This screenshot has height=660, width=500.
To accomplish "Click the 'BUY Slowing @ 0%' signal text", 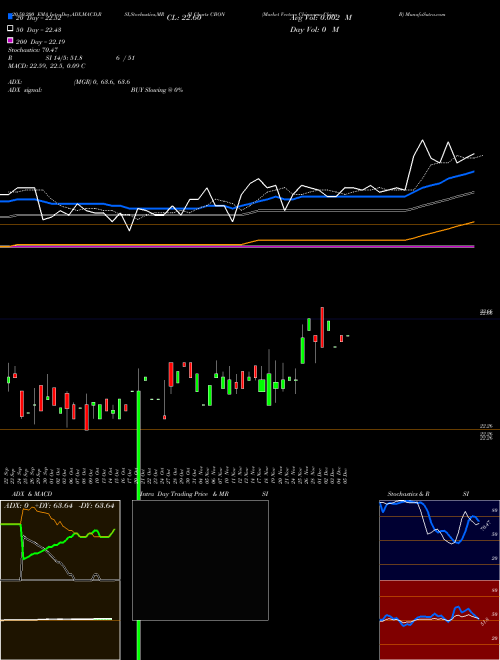I will [157, 90].
